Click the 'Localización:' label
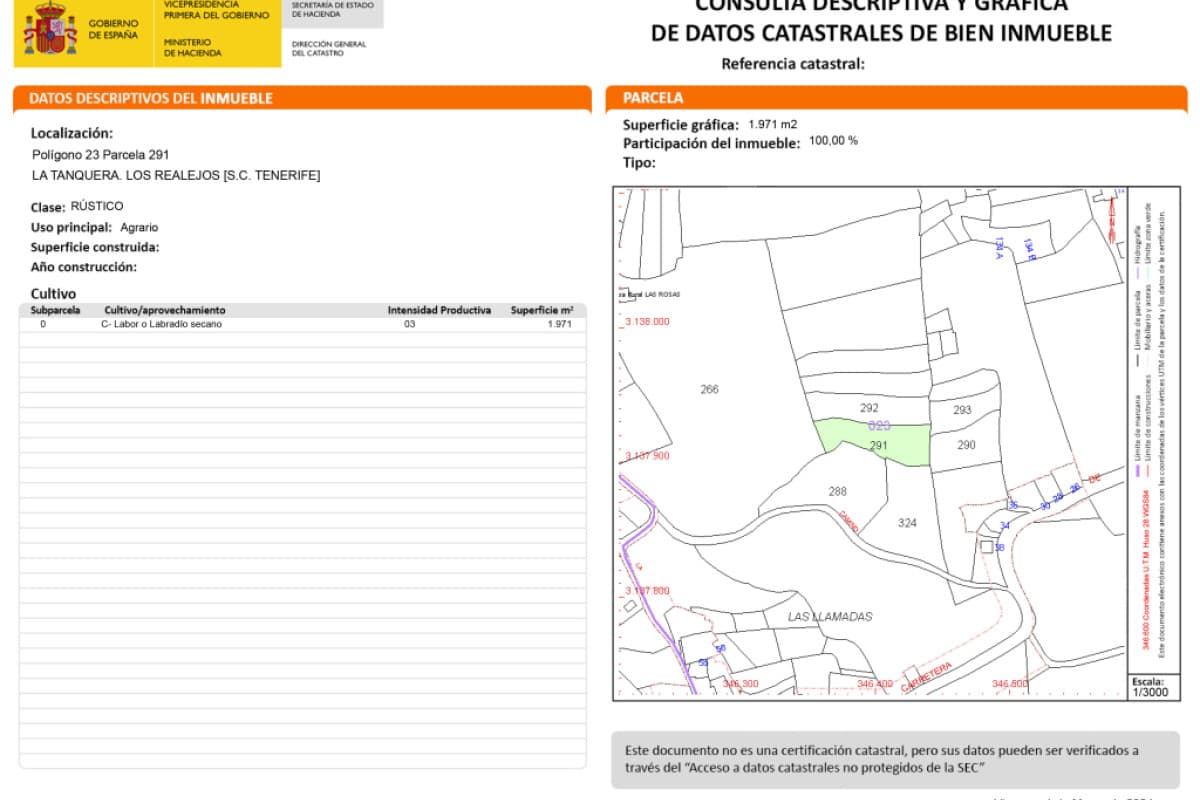This screenshot has width=1200, height=800. [72, 133]
